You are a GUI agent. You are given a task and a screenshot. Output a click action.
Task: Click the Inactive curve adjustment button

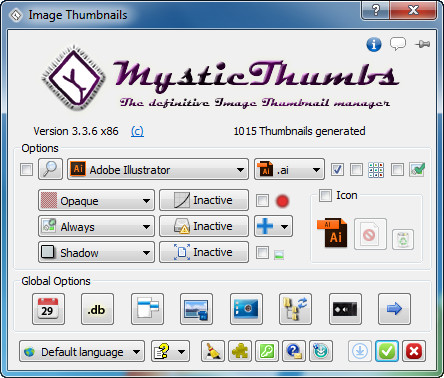point(204,200)
